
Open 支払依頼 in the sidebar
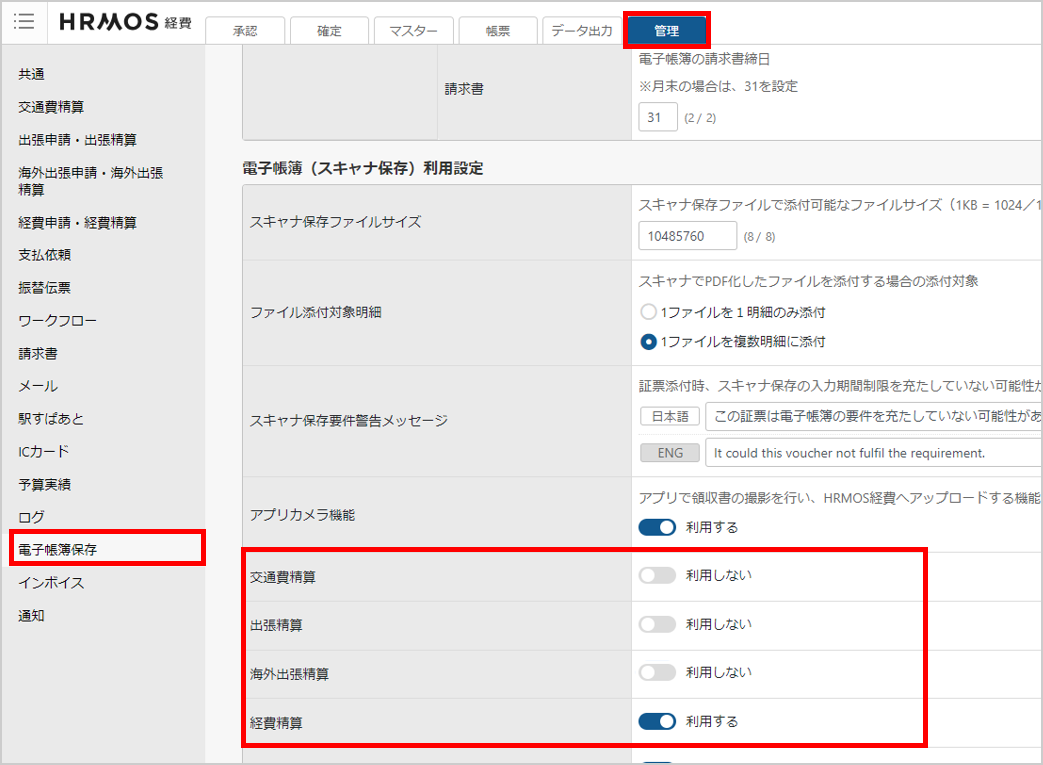tap(45, 255)
